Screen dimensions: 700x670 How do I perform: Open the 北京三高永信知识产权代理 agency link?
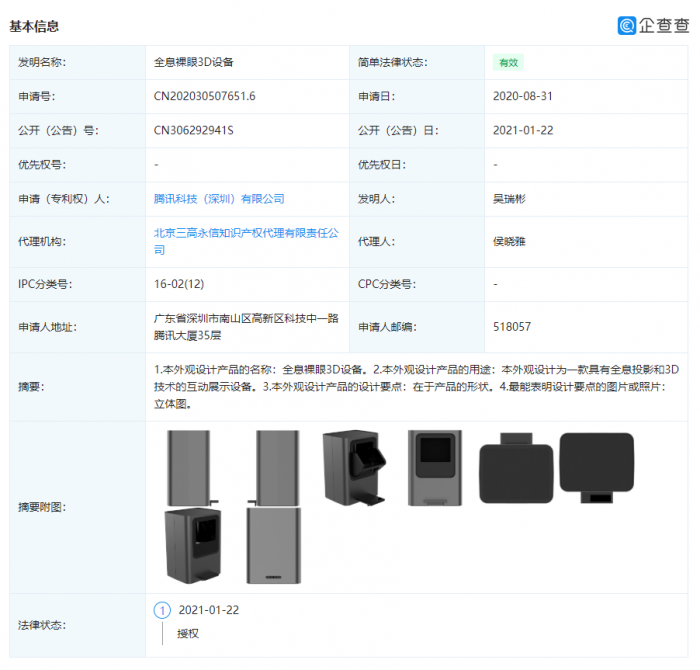click(x=245, y=233)
